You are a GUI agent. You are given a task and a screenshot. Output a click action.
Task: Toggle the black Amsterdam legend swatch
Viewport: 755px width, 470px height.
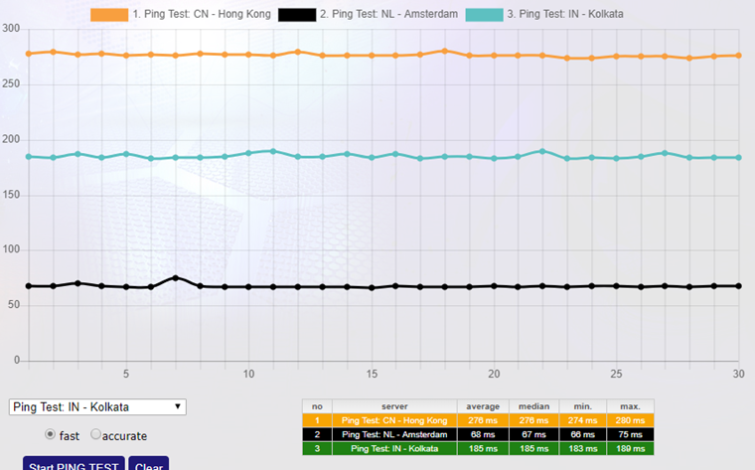coord(297,14)
